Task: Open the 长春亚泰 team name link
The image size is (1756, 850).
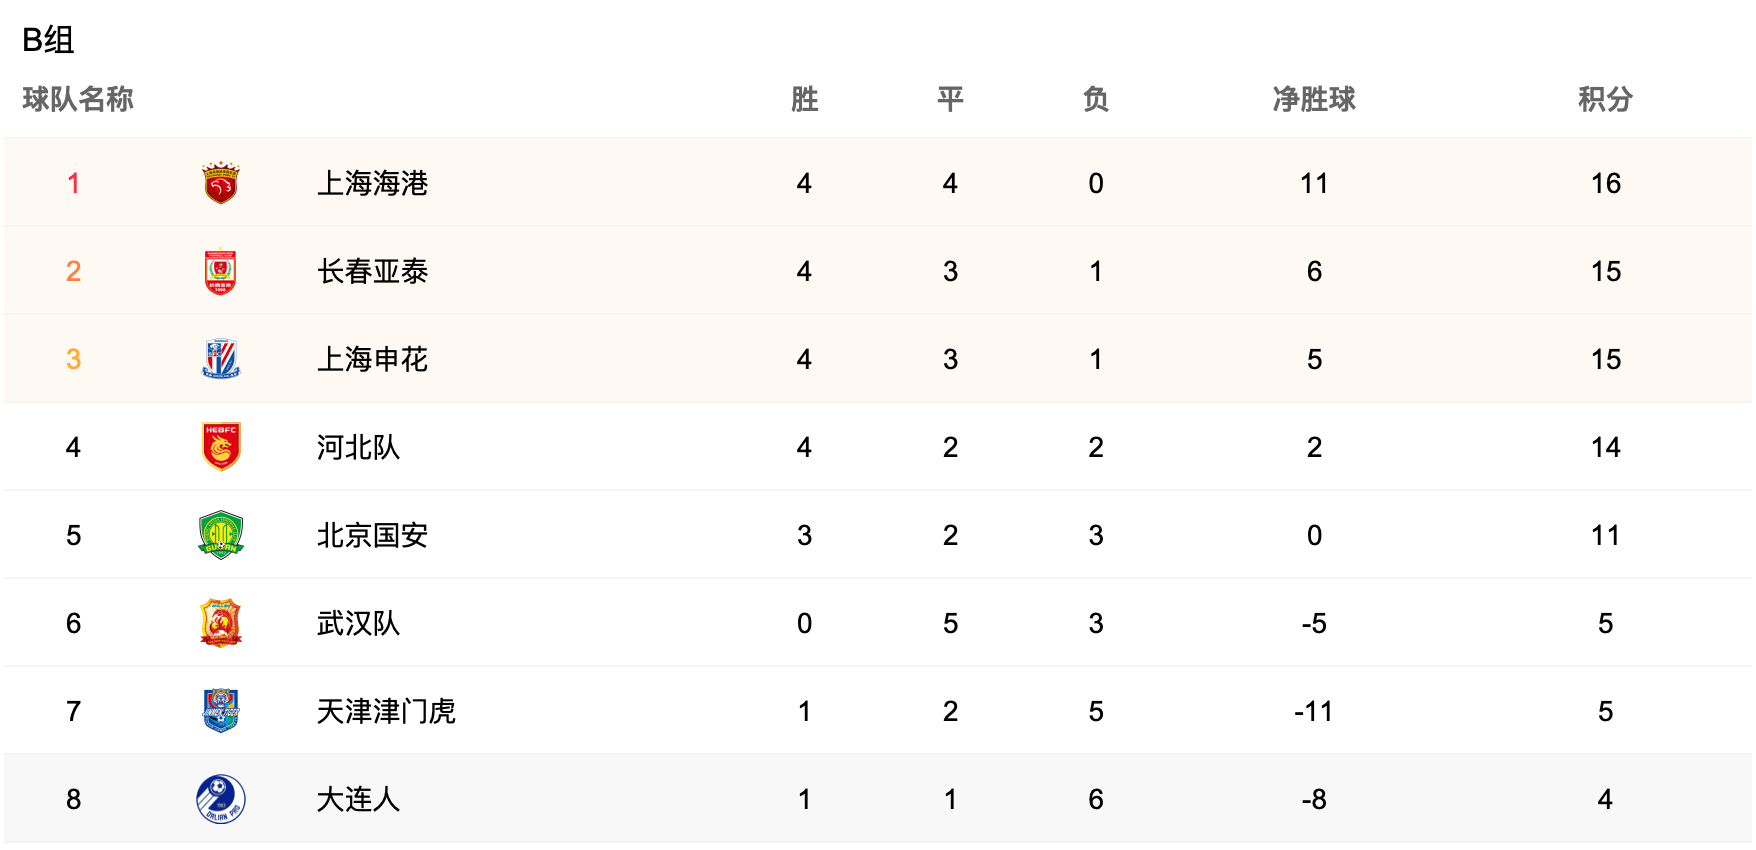Action: click(x=372, y=271)
